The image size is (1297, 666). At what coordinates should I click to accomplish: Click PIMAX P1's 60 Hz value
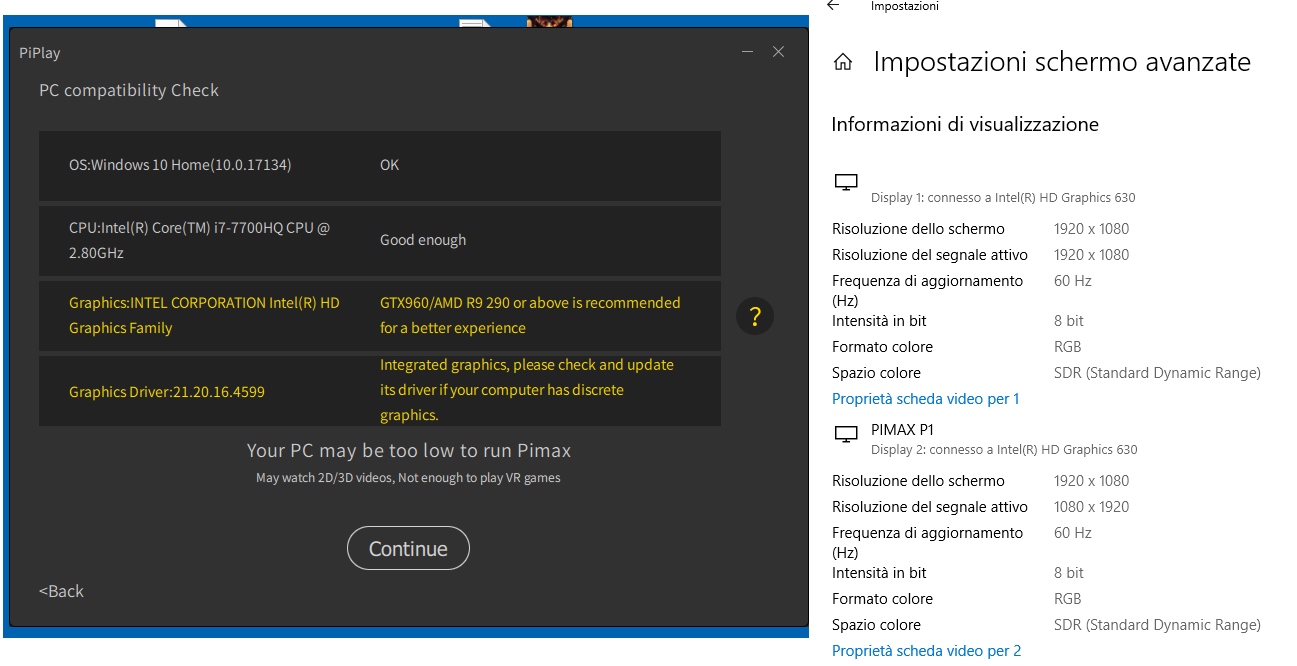[x=1073, y=533]
